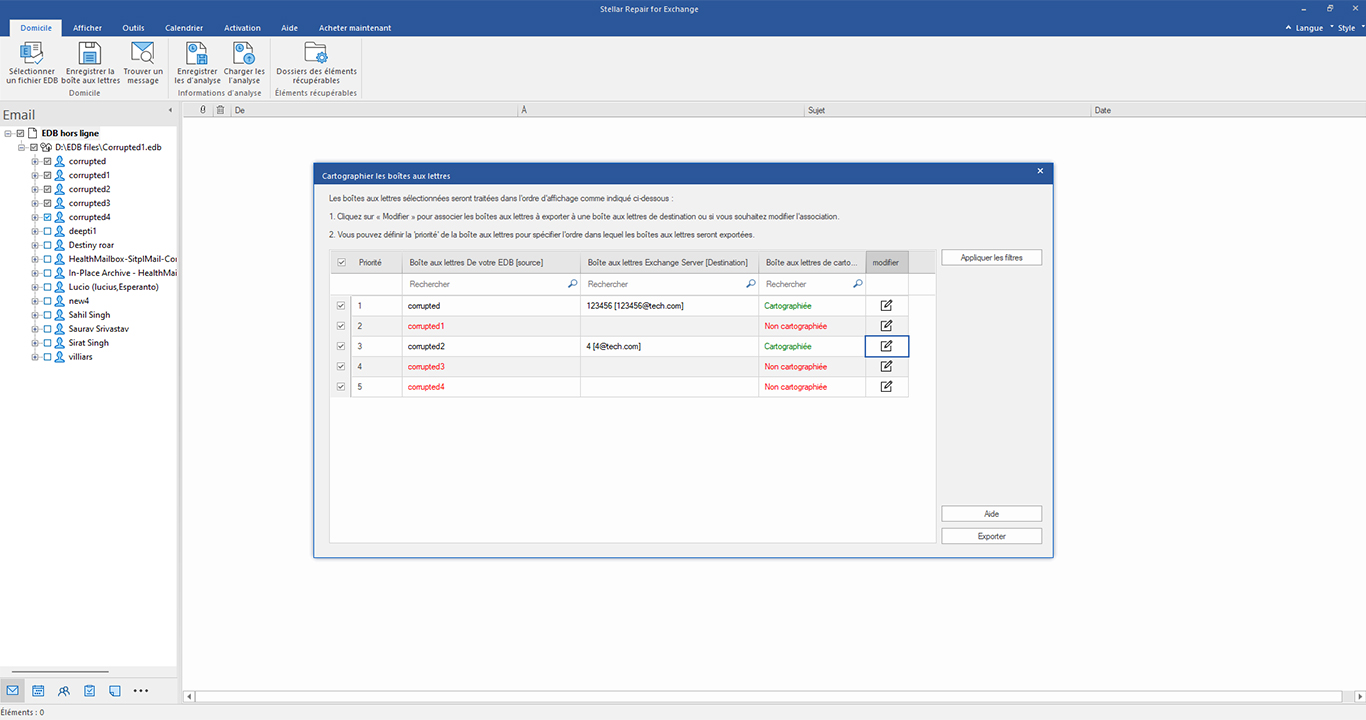Click Appliquer les filtres button
1366x720 pixels.
(x=991, y=258)
